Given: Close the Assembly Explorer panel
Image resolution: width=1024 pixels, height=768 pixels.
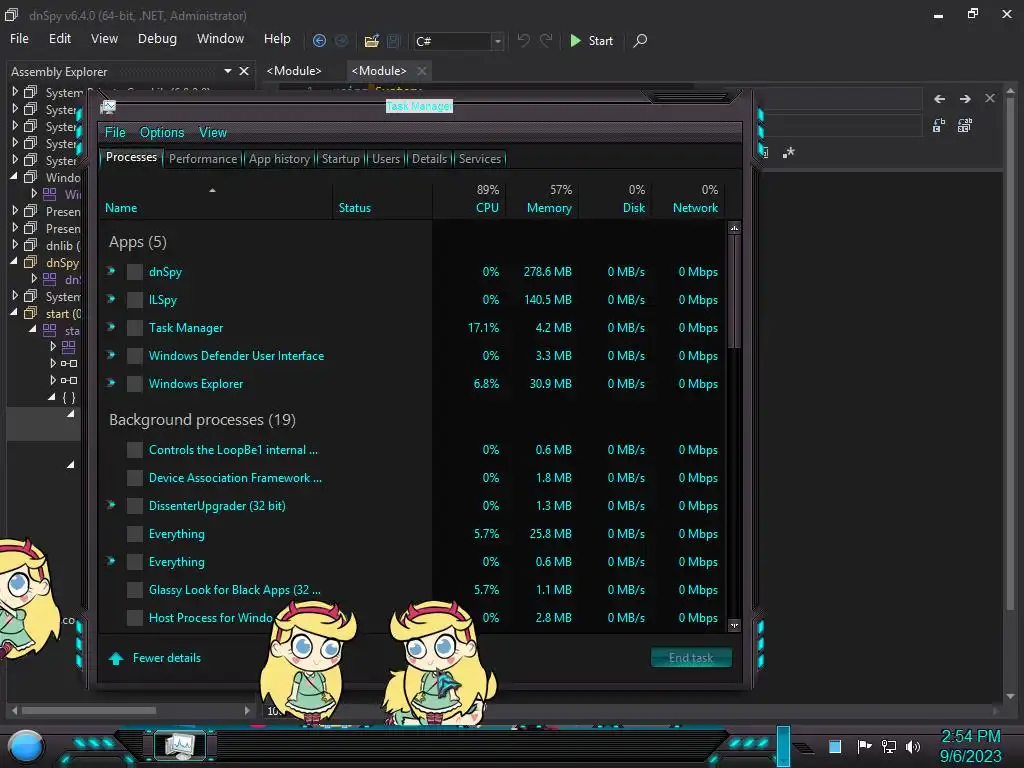Looking at the screenshot, I should click(244, 71).
